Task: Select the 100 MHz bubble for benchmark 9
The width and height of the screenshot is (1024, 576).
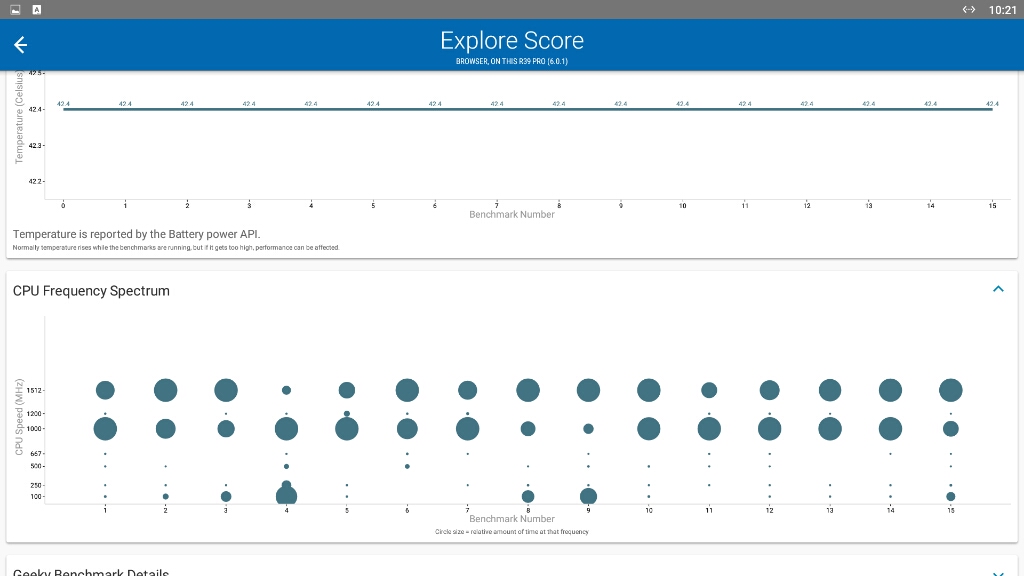Action: tap(588, 496)
